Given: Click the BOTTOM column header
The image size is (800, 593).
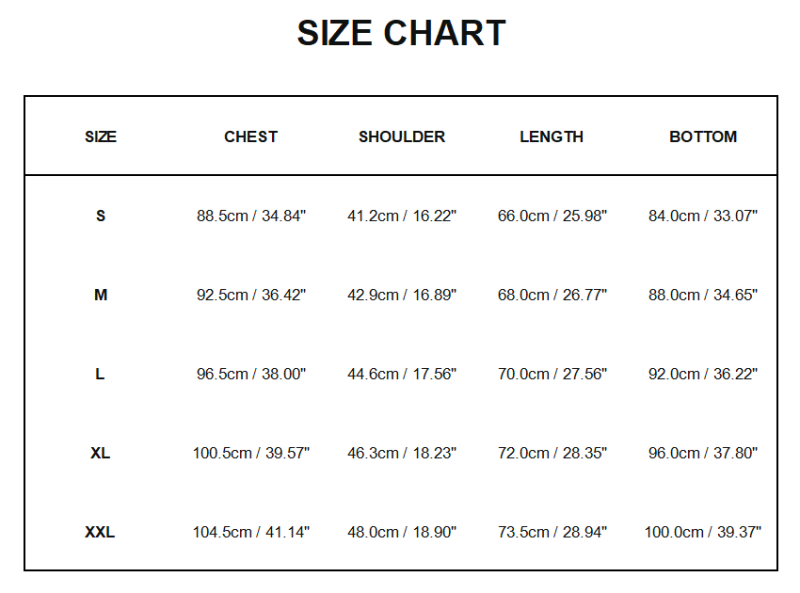Looking at the screenshot, I should pyautogui.click(x=703, y=137).
